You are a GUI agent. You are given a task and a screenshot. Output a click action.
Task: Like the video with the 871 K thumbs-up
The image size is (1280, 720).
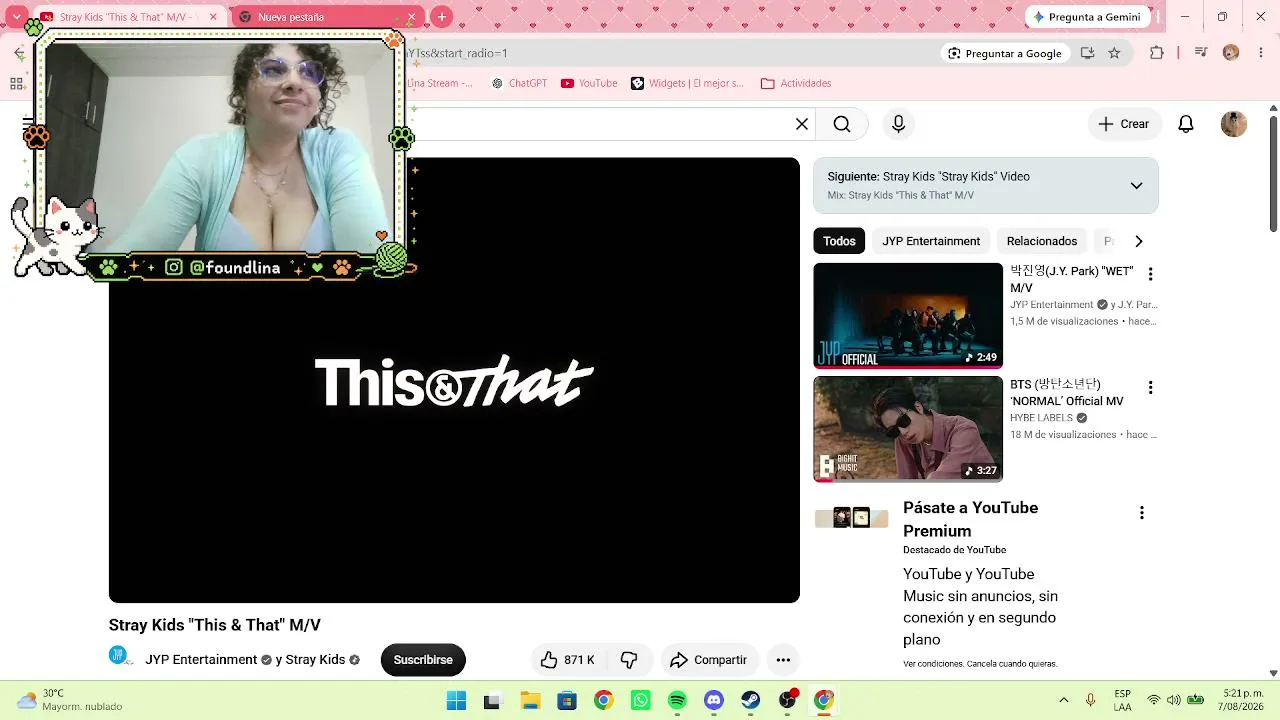(x=569, y=660)
